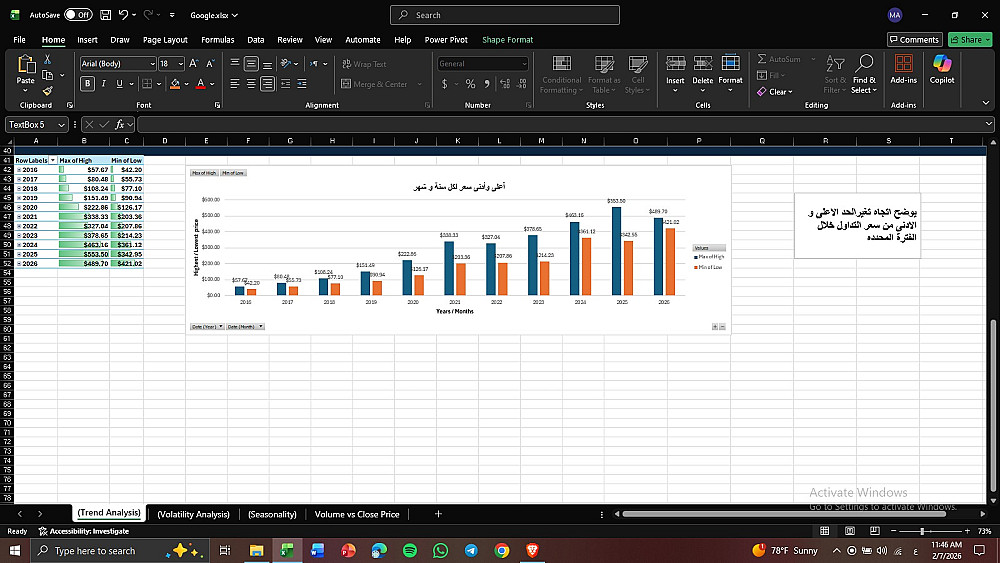
Task: Click Max of High chart field button
Action: pyautogui.click(x=204, y=173)
